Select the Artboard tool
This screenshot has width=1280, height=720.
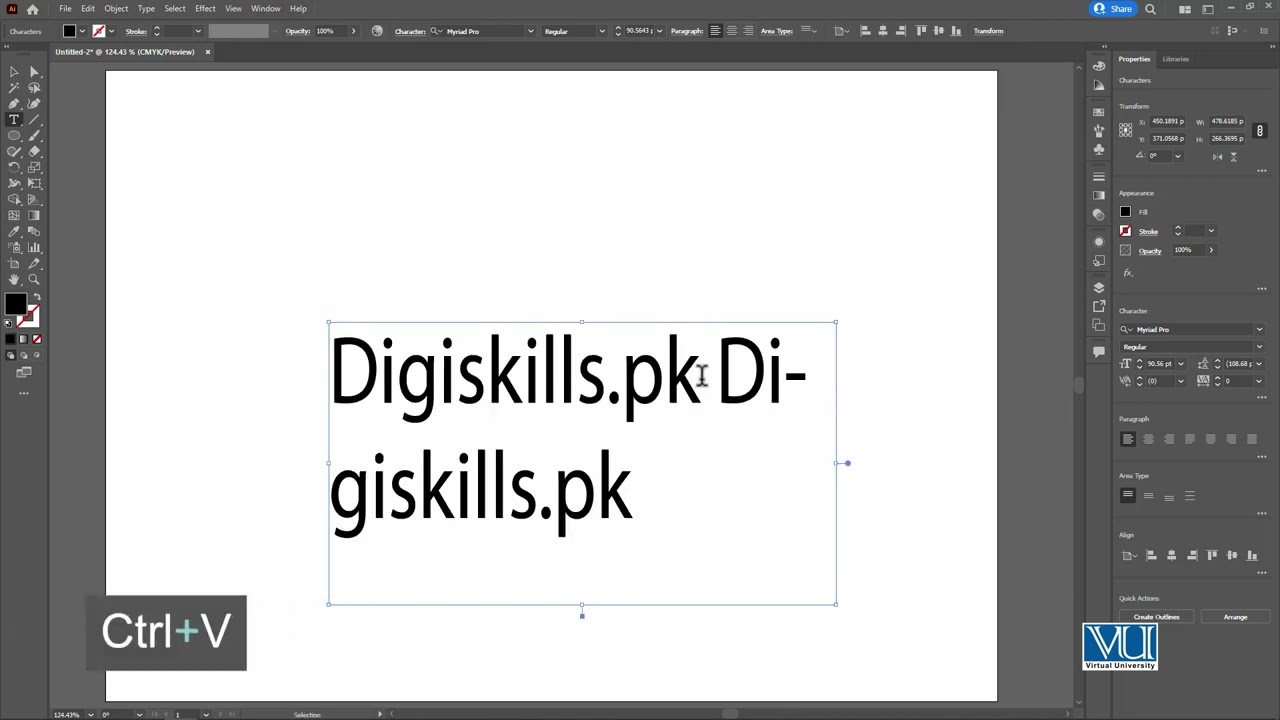click(x=14, y=264)
